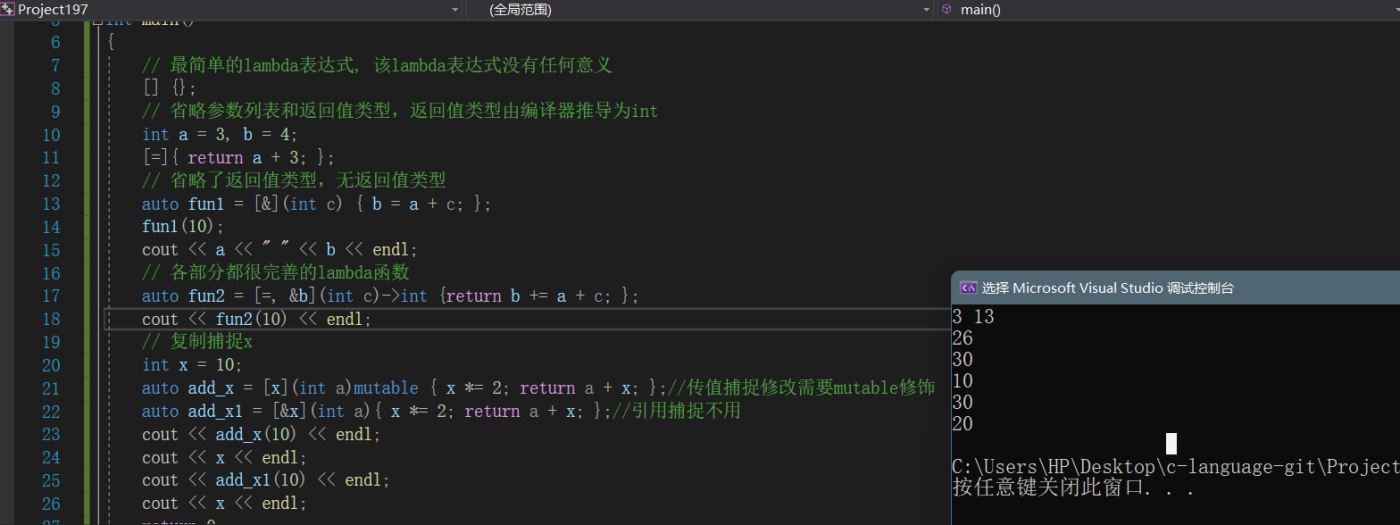This screenshot has width=1400, height=525.
Task: Click the auto fun2 lambda definition line
Action: (x=390, y=296)
